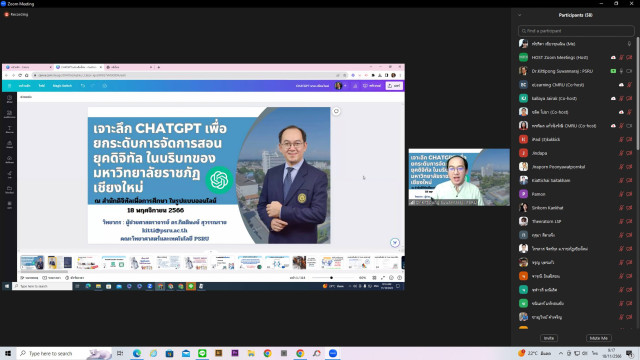Select Jiraporn Poonyawatpornkul participant name
This screenshot has height=360, width=640.
point(558,167)
